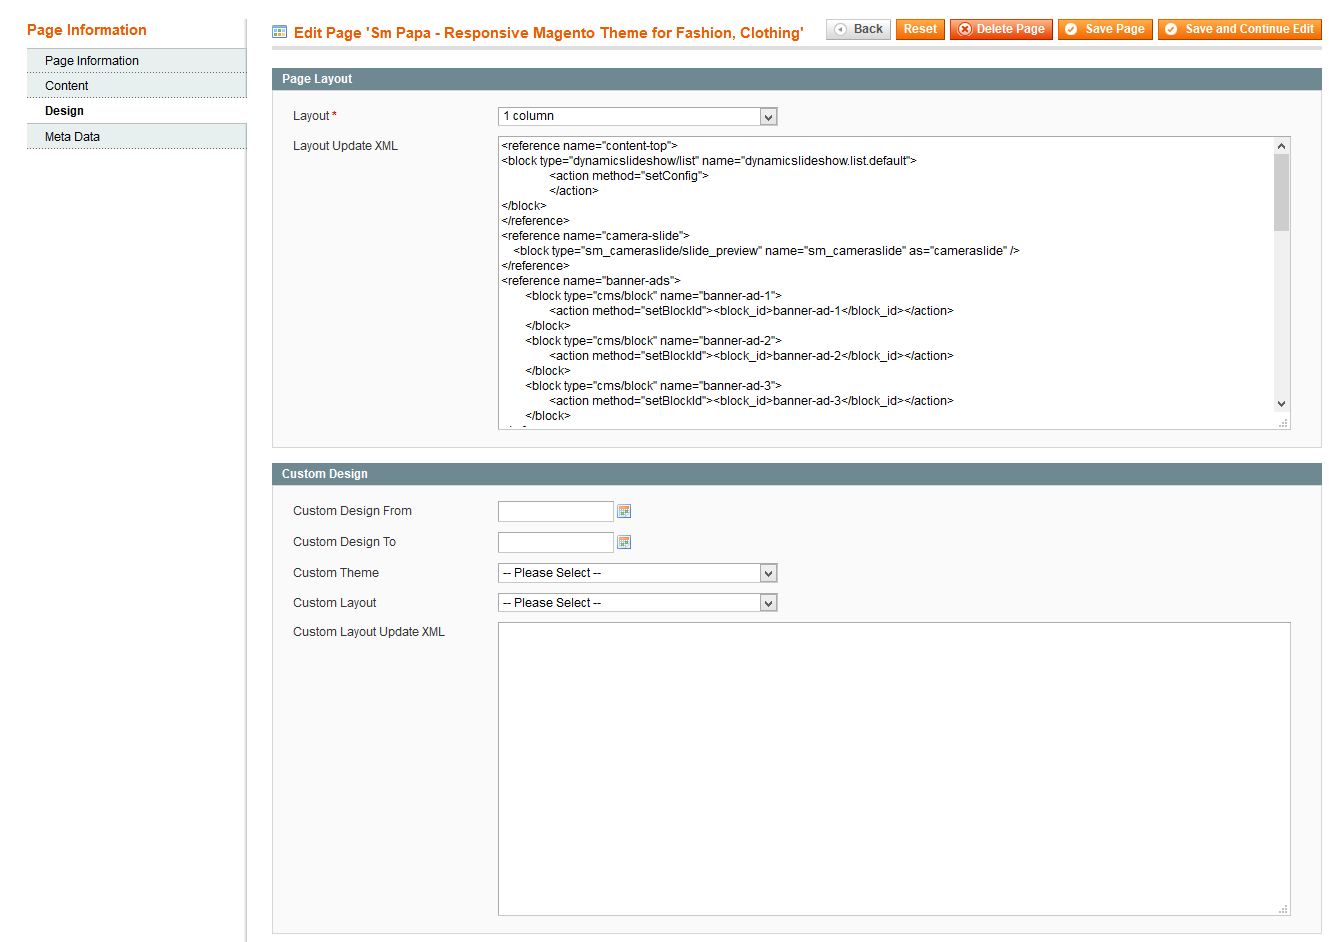This screenshot has height=942, width=1329.
Task: Go to the Meta Data tab
Action: [72, 137]
